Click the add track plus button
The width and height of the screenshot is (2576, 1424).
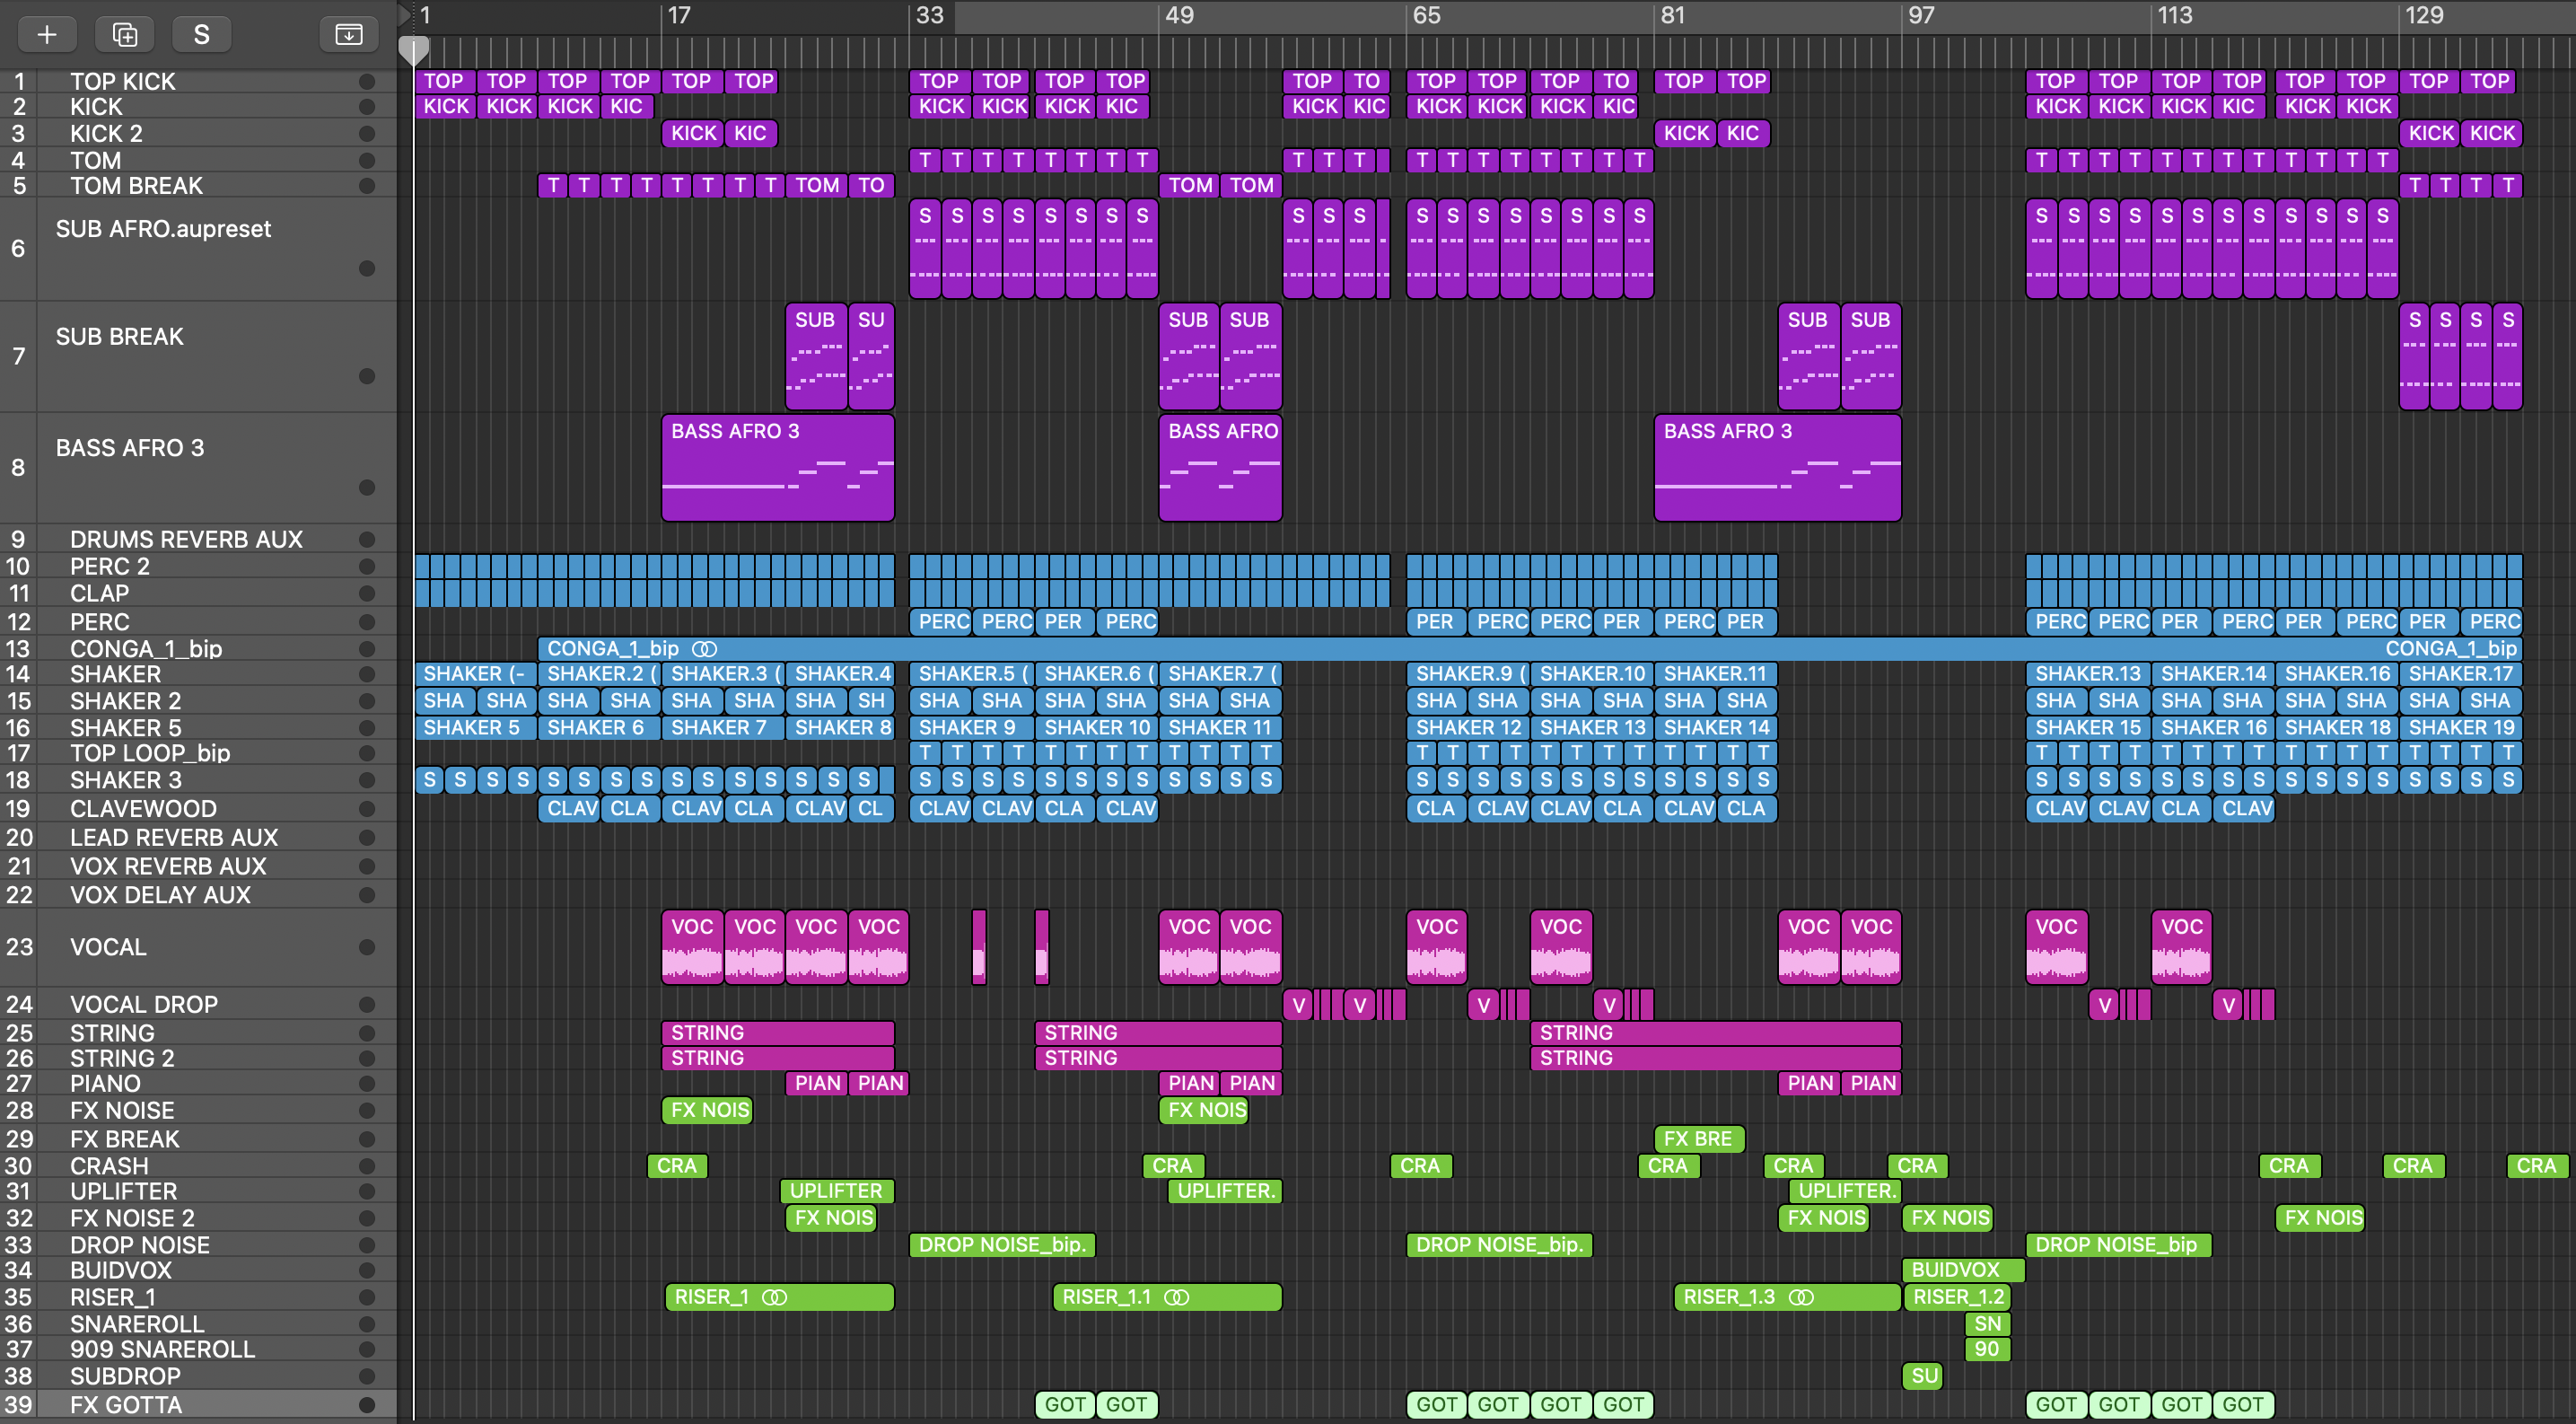pos(47,34)
